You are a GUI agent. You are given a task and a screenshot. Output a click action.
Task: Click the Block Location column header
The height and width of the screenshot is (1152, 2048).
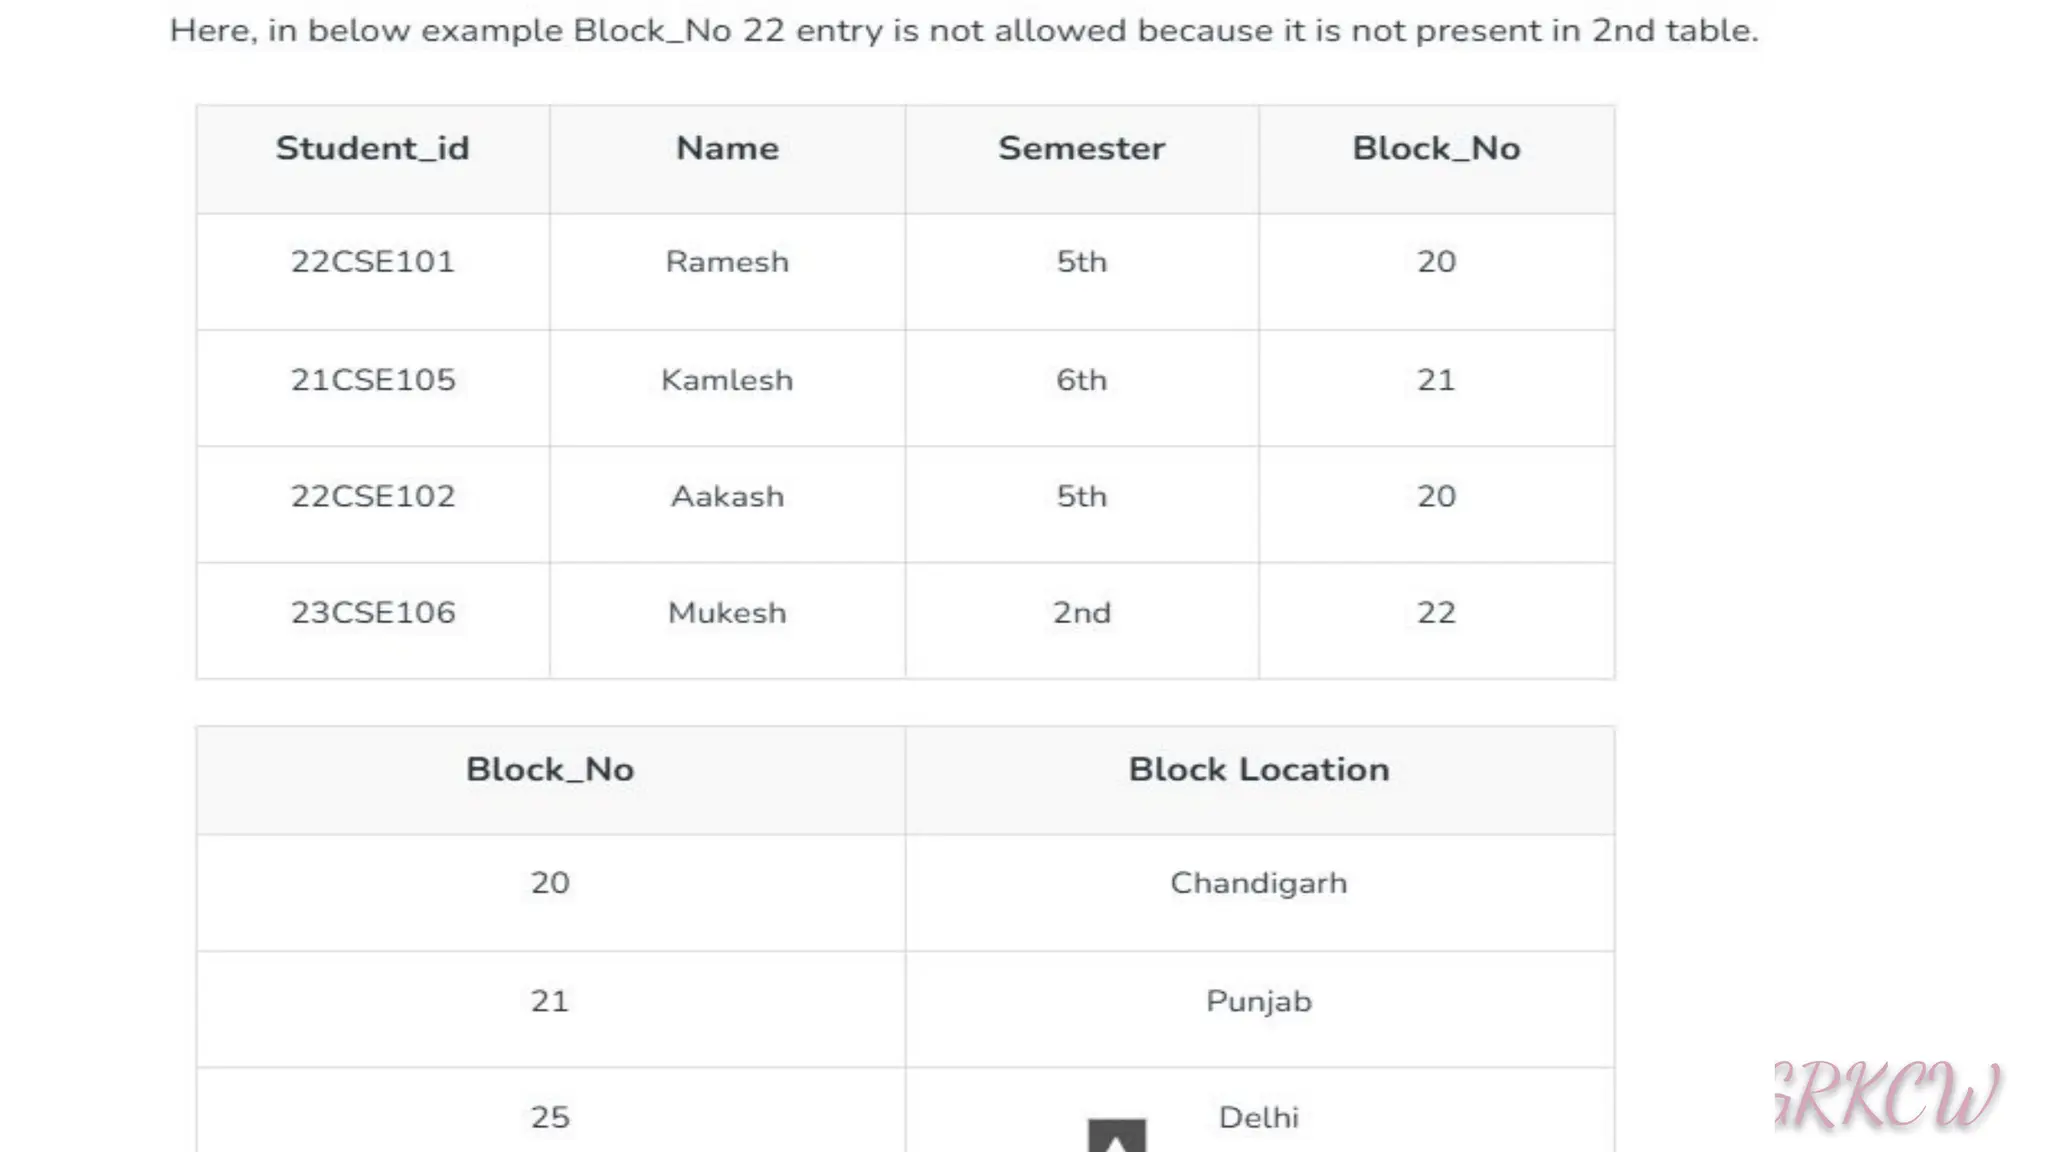(x=1258, y=770)
